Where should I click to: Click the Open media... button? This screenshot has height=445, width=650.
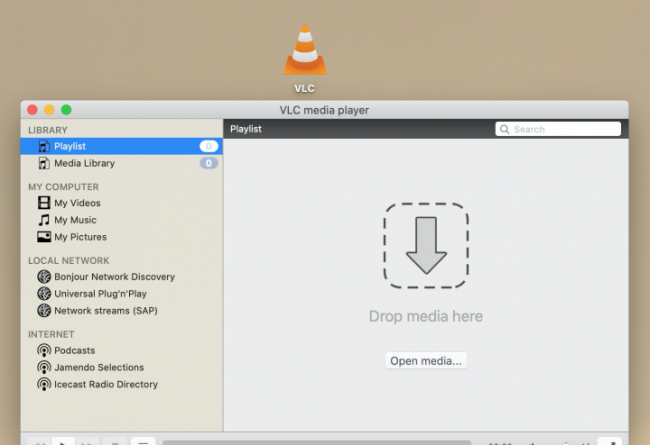pos(426,360)
